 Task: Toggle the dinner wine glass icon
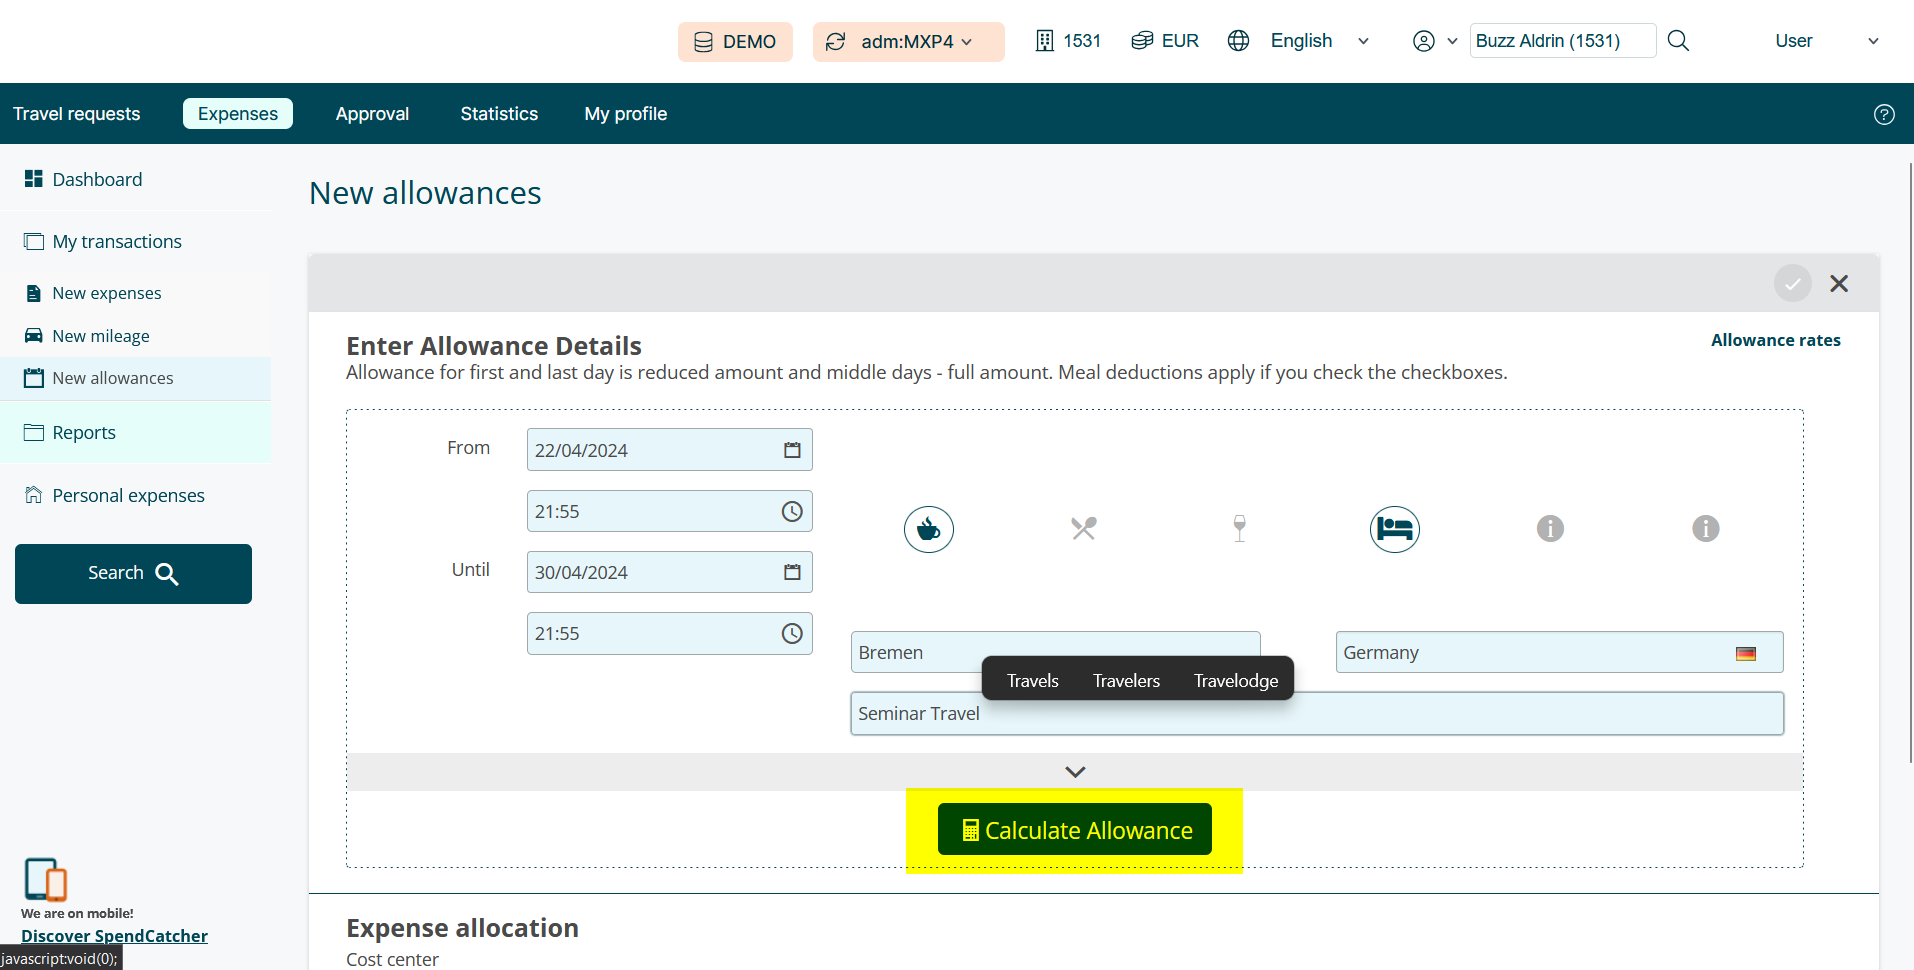[1239, 528]
